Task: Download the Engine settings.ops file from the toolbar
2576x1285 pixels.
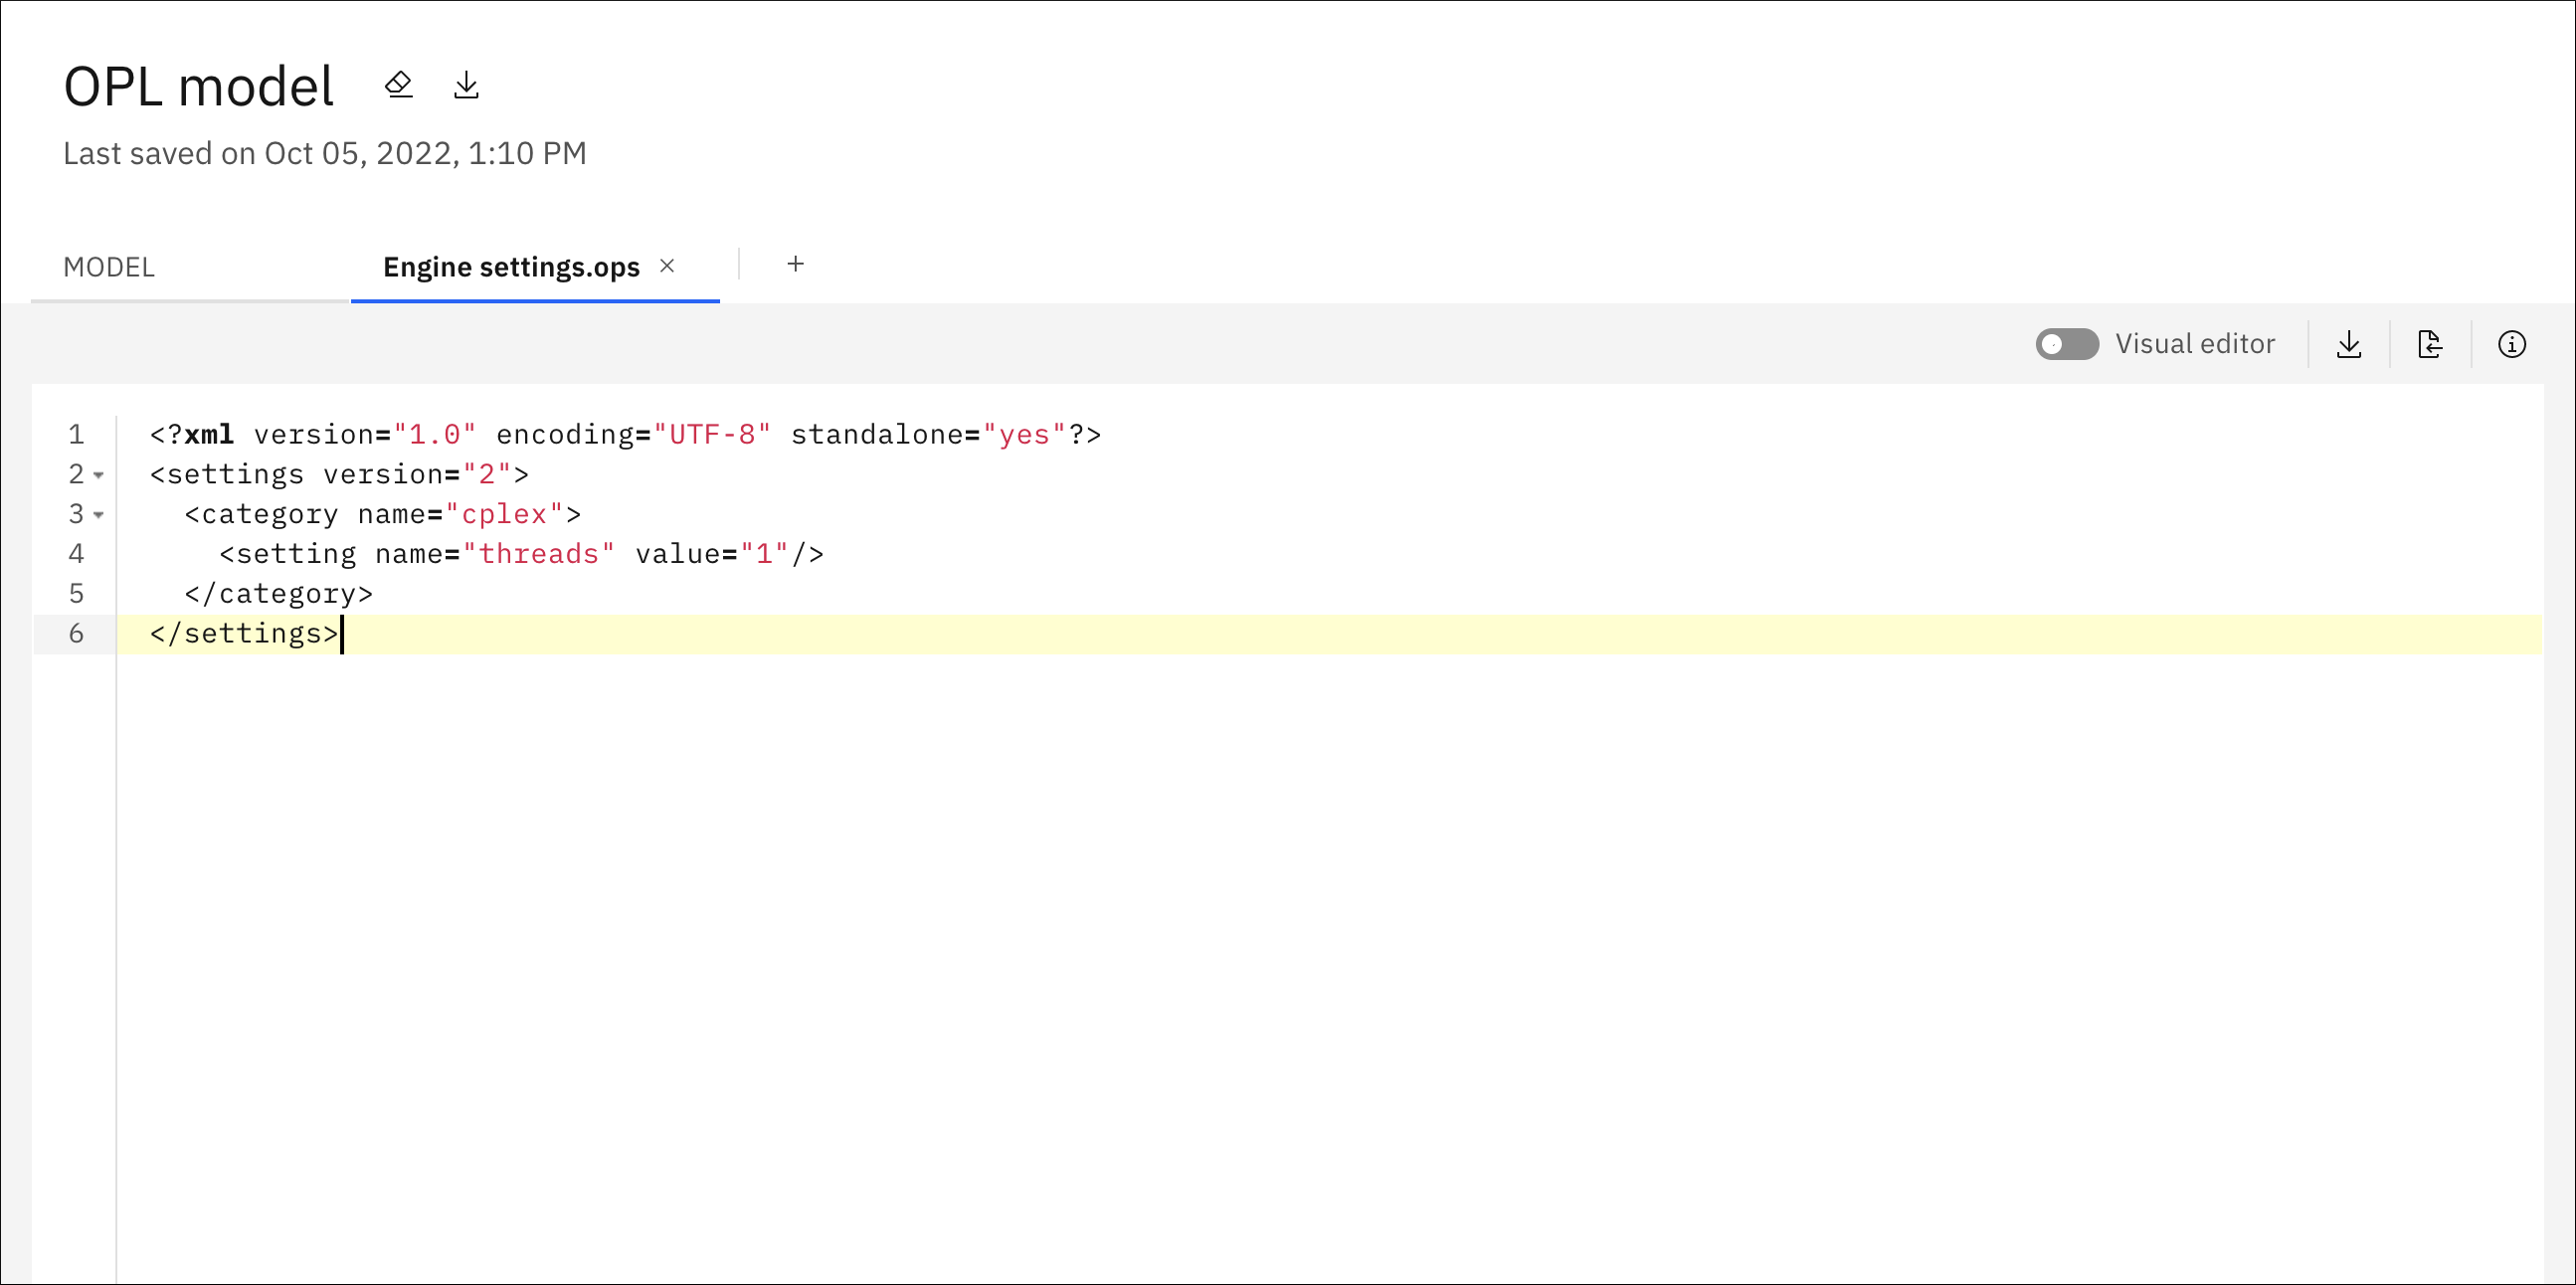Action: pyautogui.click(x=2349, y=344)
